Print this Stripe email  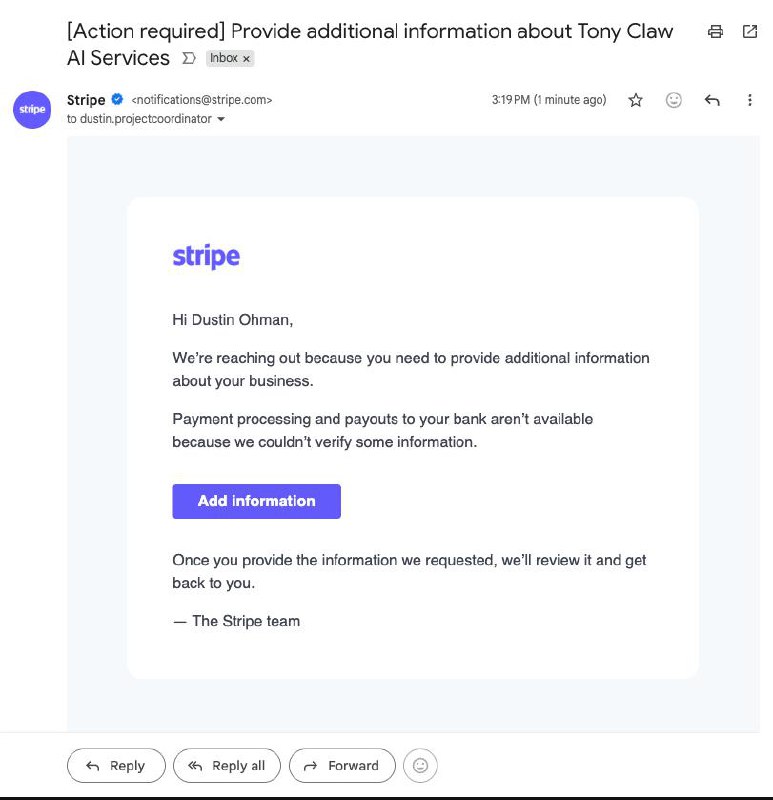pos(715,32)
